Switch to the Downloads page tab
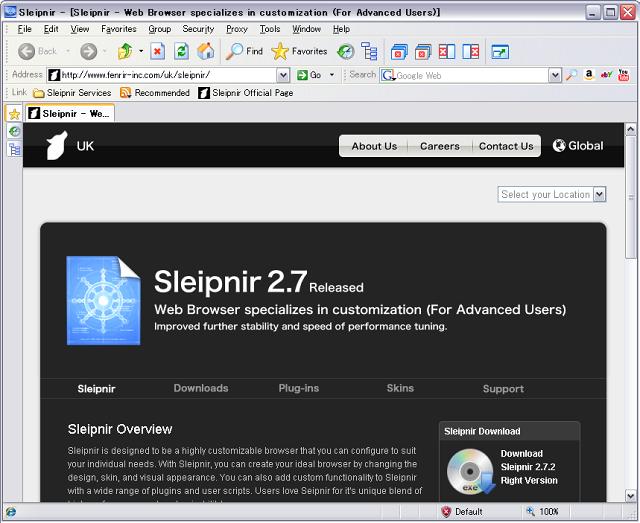 201,388
